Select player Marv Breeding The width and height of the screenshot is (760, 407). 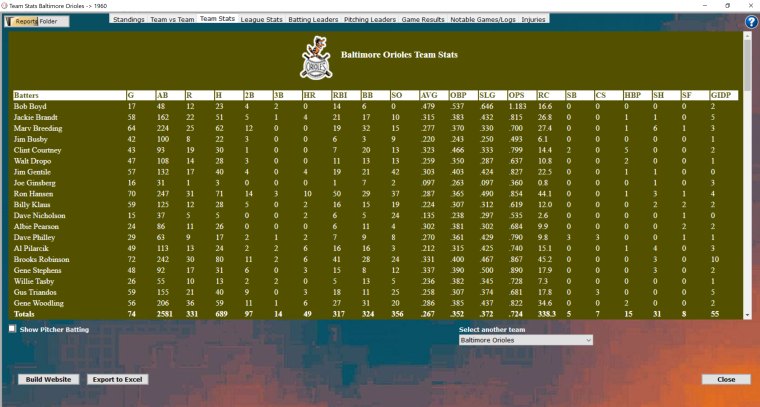point(38,128)
